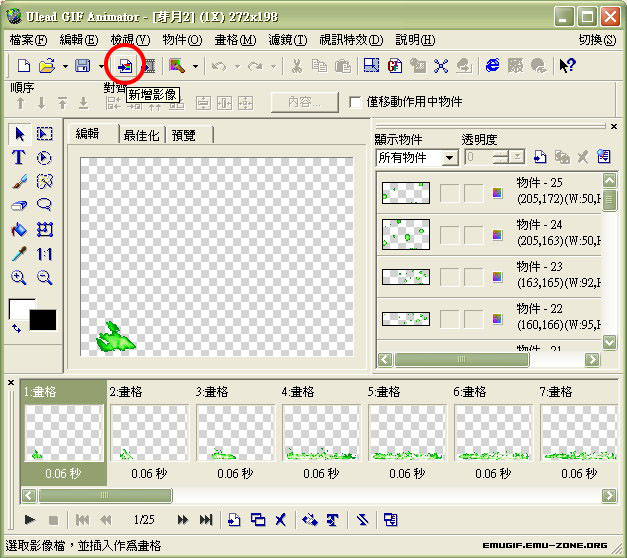This screenshot has height=558, width=627.
Task: Select the Fill bucket tool
Action: tap(19, 230)
